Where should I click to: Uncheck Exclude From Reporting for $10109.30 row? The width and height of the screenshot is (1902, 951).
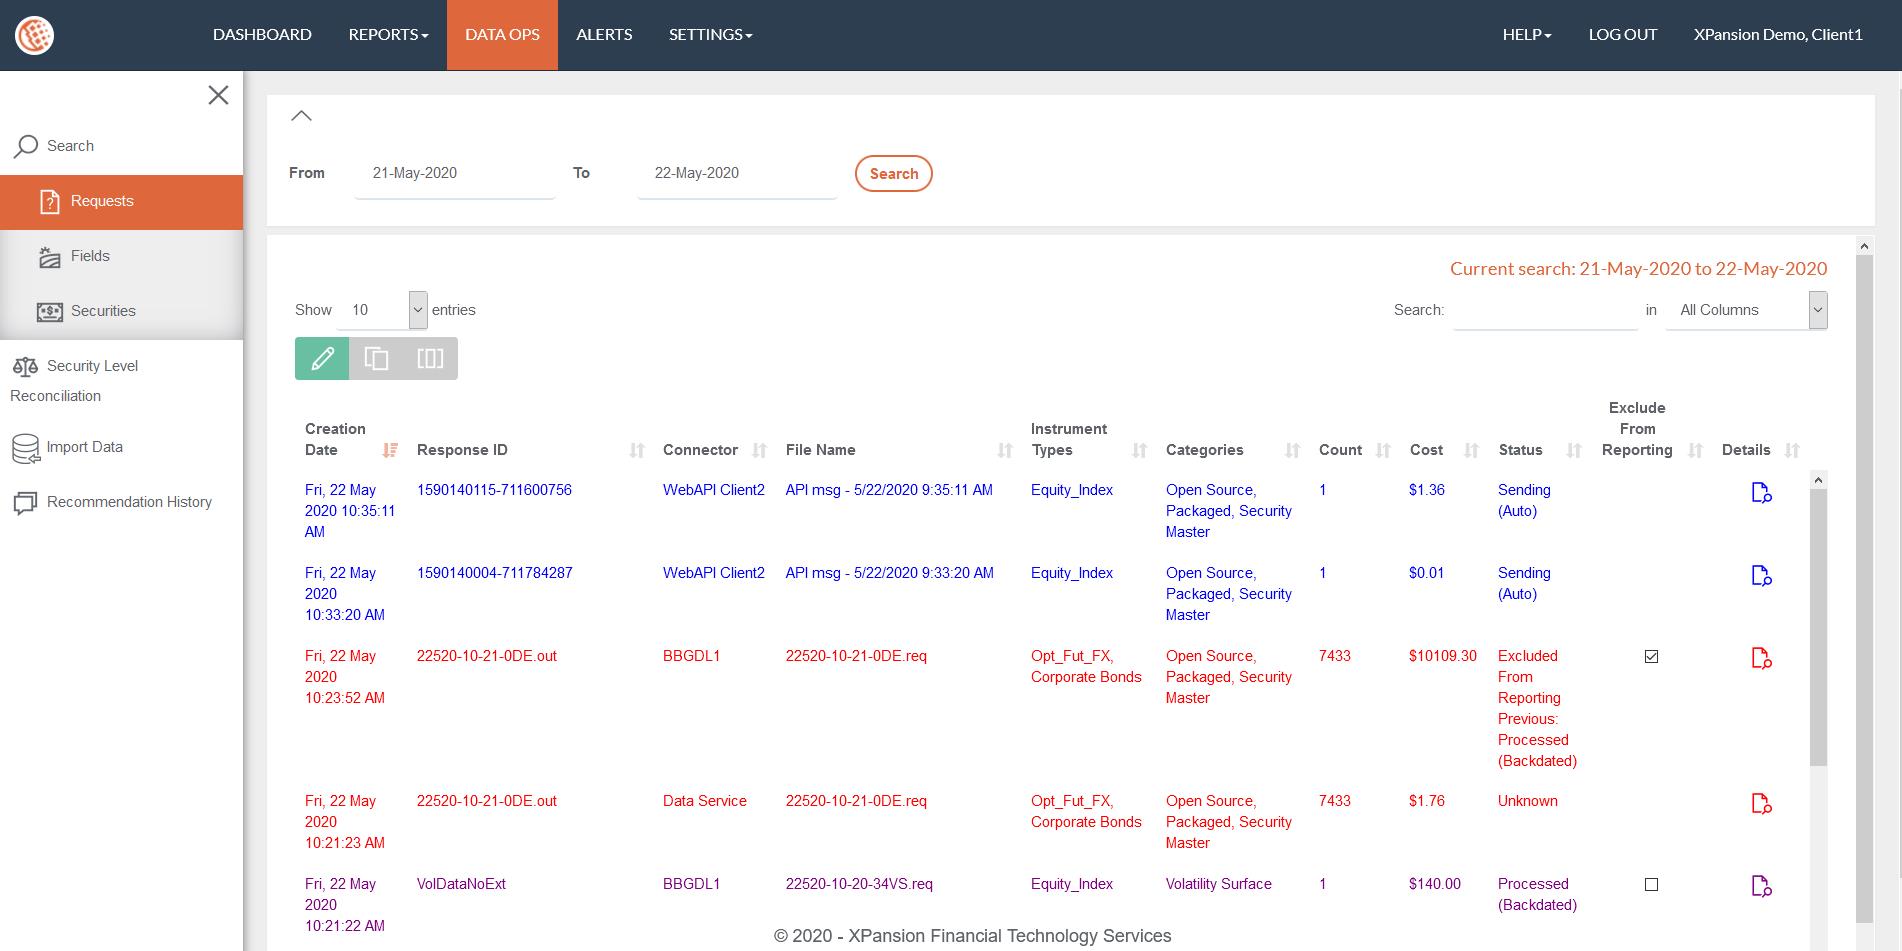point(1651,657)
